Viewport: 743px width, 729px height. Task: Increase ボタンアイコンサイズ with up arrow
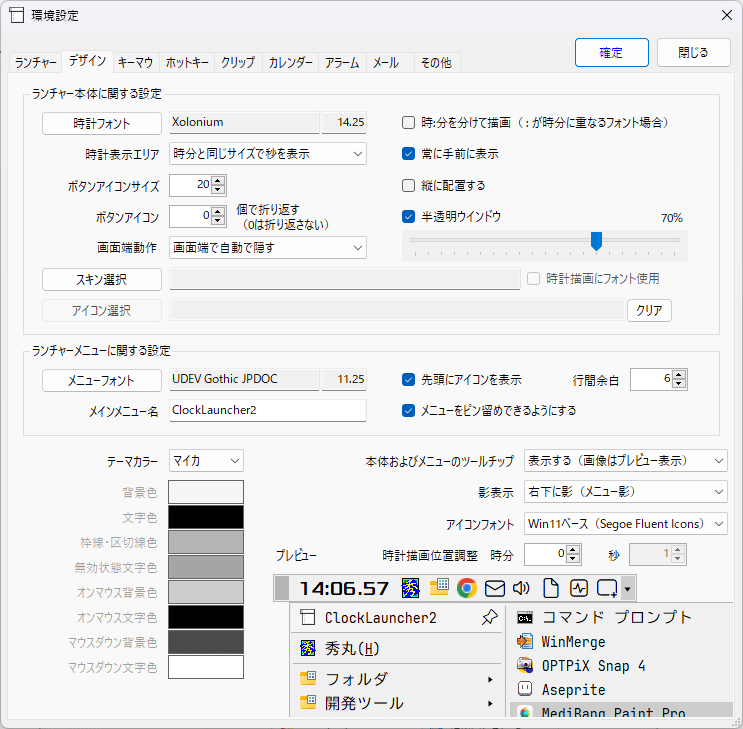(218, 181)
